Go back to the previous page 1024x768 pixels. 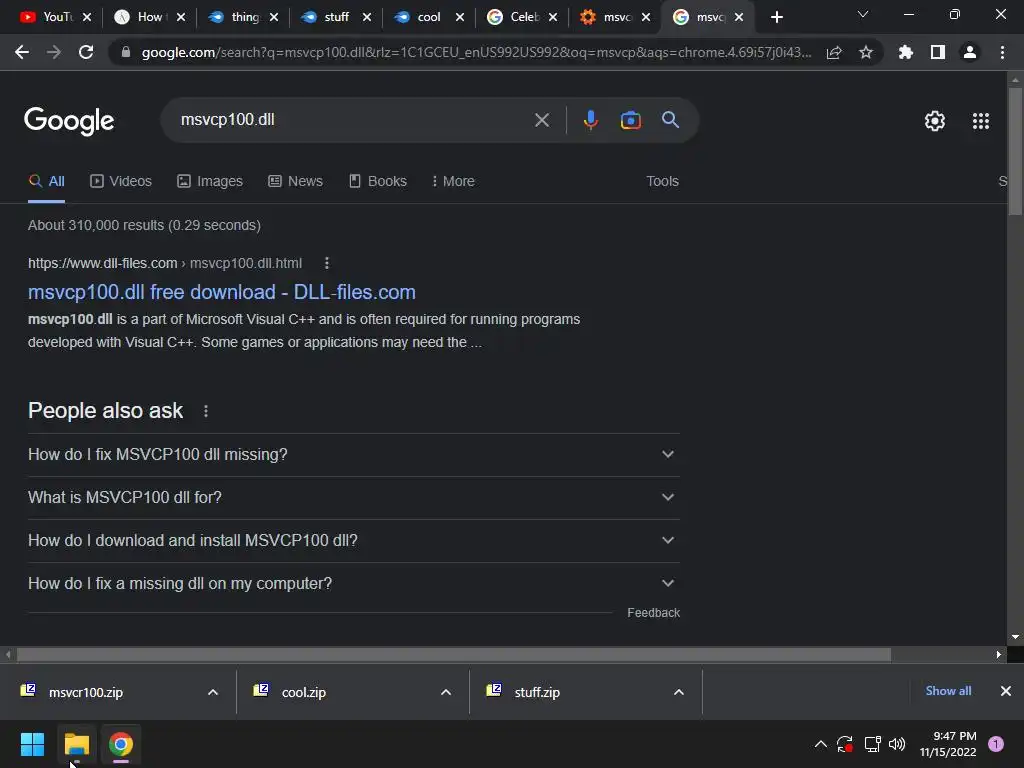[x=22, y=52]
